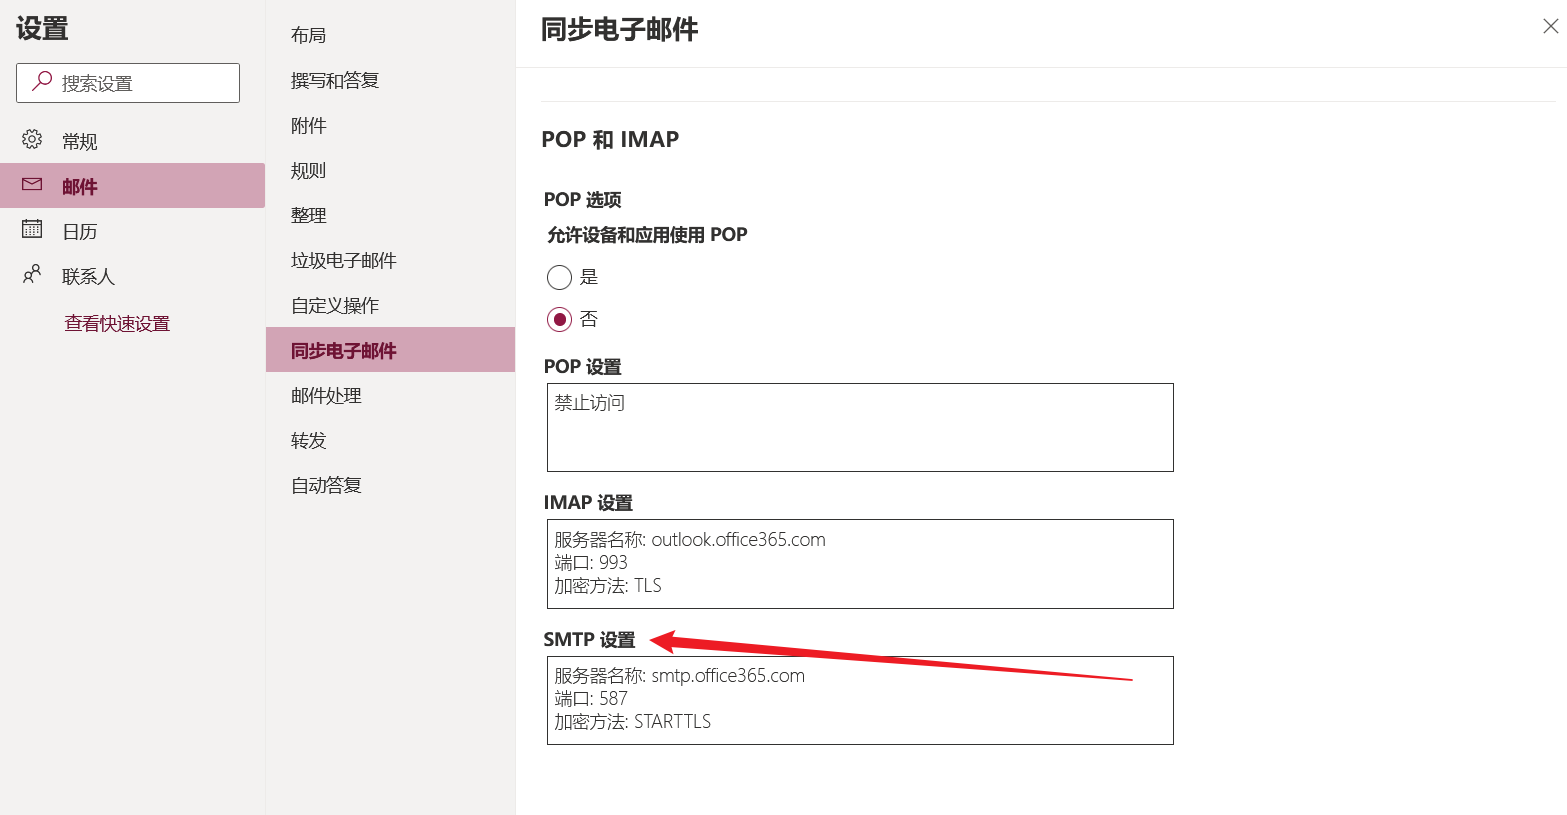The image size is (1567, 815).
Task: Close the settings panel with X
Action: [x=1550, y=27]
